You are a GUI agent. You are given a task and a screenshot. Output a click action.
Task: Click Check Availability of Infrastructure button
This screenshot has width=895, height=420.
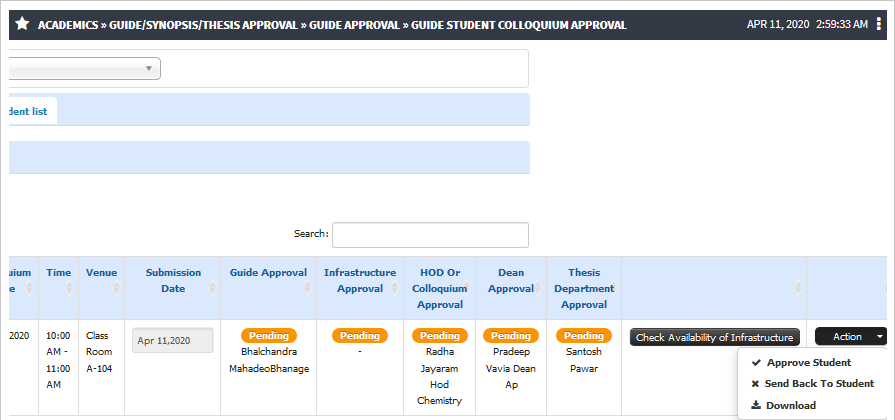click(x=715, y=337)
